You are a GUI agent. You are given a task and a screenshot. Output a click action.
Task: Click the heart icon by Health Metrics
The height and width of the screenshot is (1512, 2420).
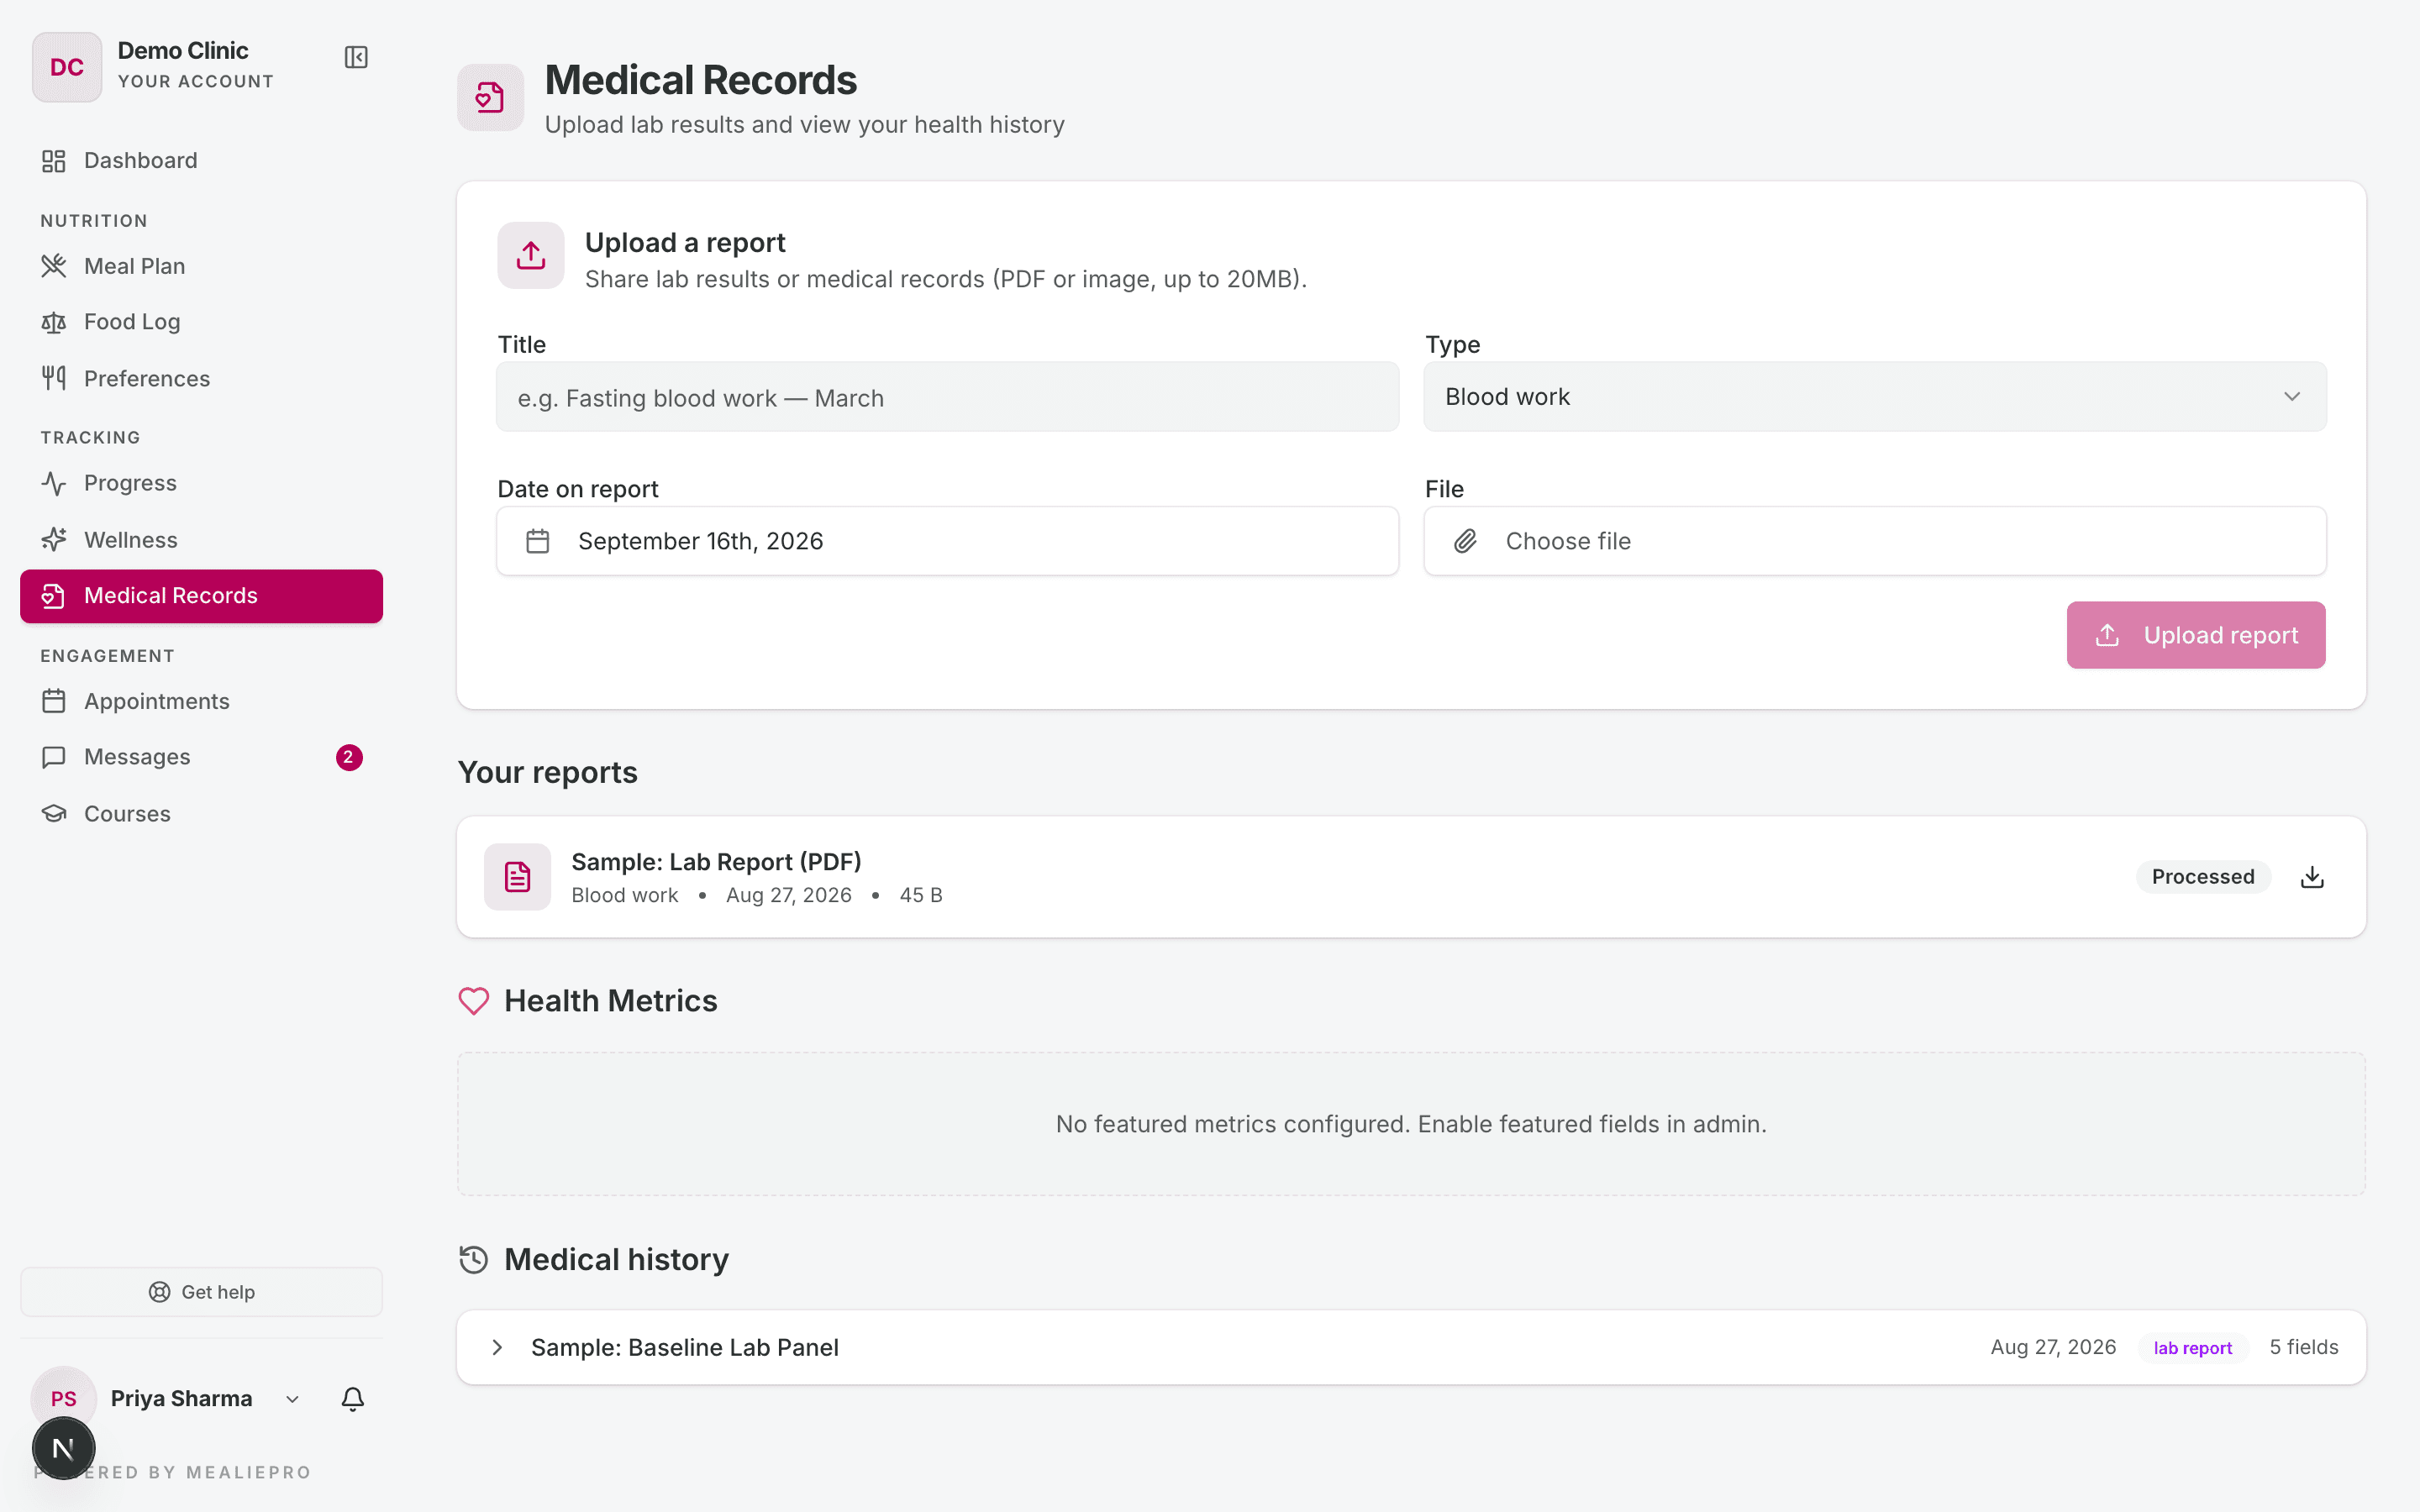click(x=474, y=1001)
